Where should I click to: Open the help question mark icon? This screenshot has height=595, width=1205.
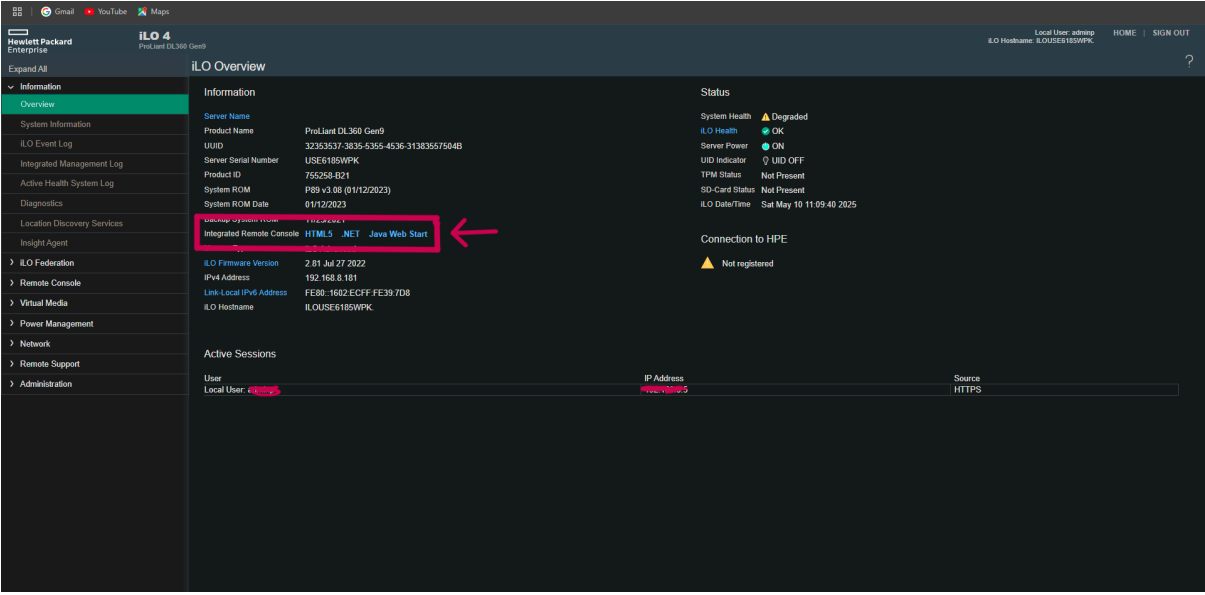[1189, 61]
